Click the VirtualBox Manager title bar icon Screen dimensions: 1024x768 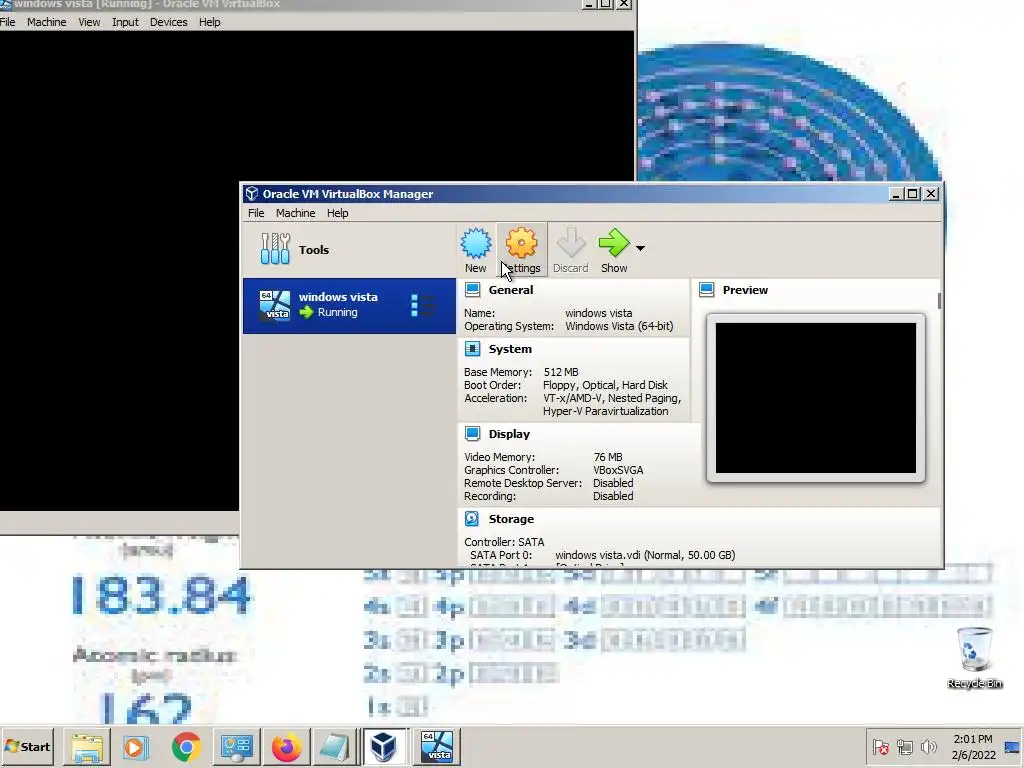[x=251, y=193]
